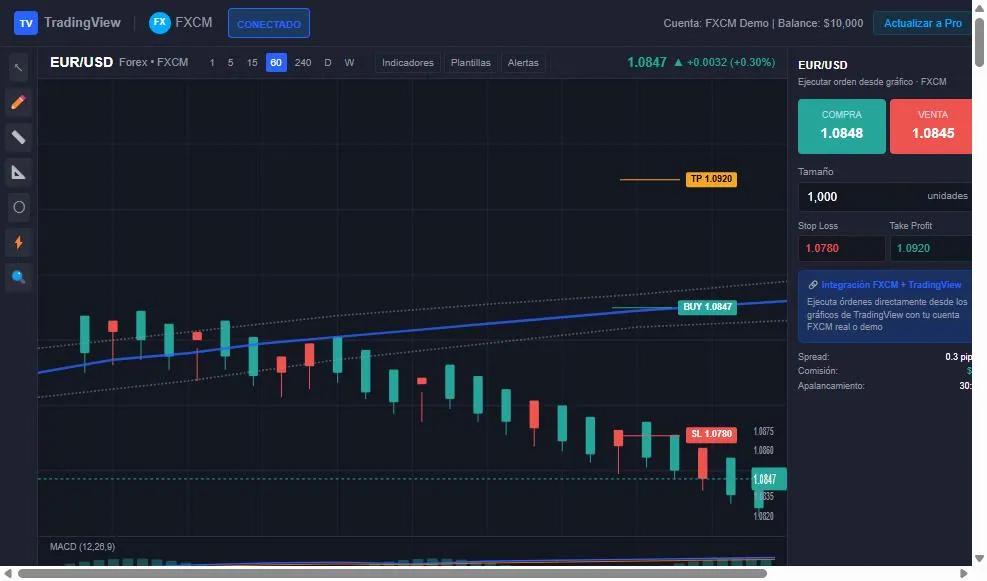Click the Apalancamiento row label
Image resolution: width=987 pixels, height=581 pixels.
(x=831, y=386)
